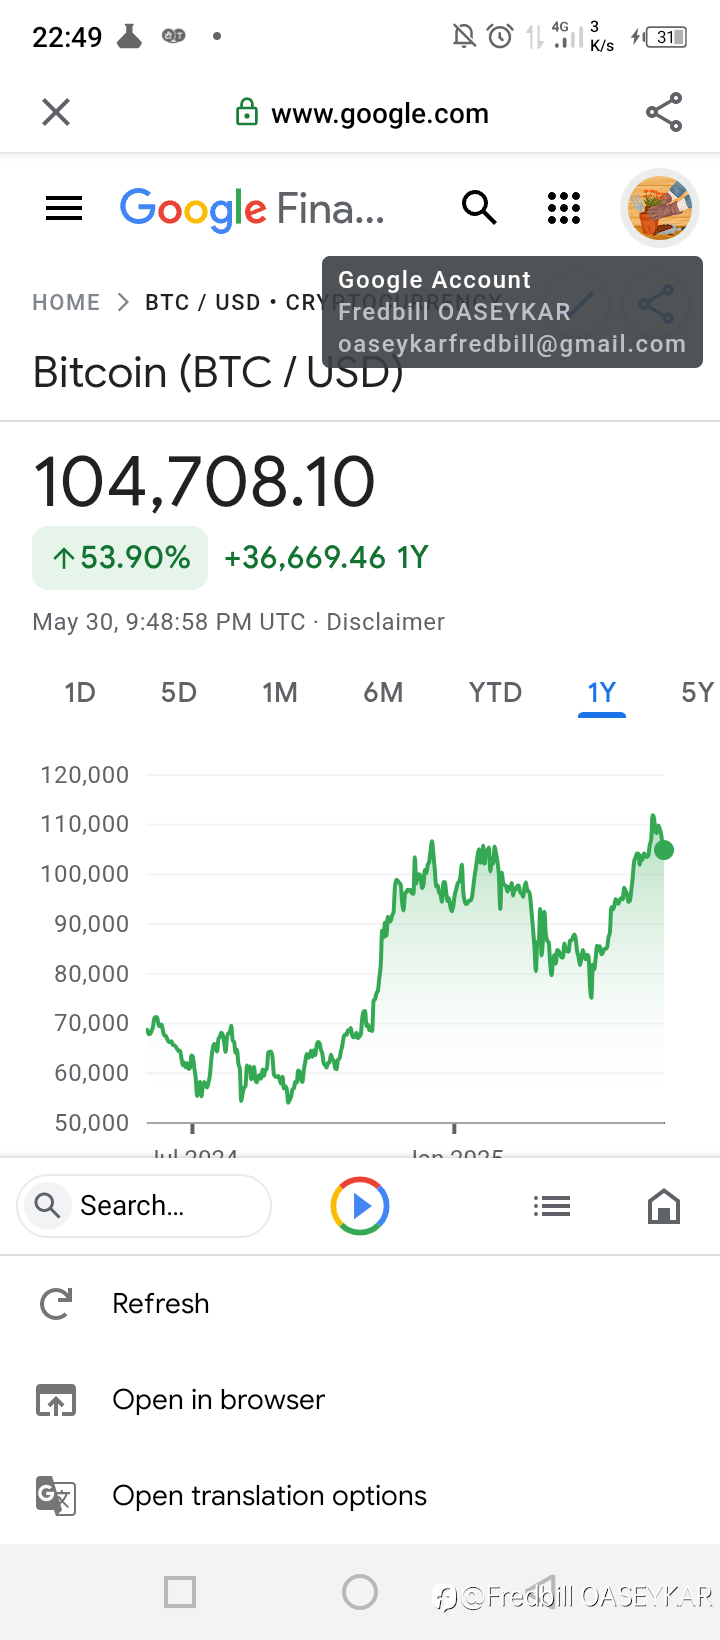Tap the Google Account profile avatar
This screenshot has width=720, height=1640.
660,208
